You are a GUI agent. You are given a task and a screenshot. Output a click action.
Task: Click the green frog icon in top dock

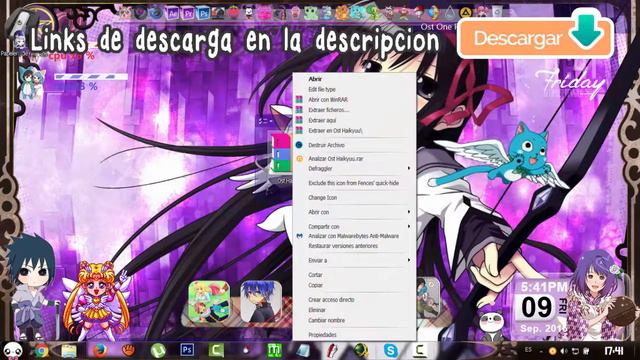pos(311,13)
